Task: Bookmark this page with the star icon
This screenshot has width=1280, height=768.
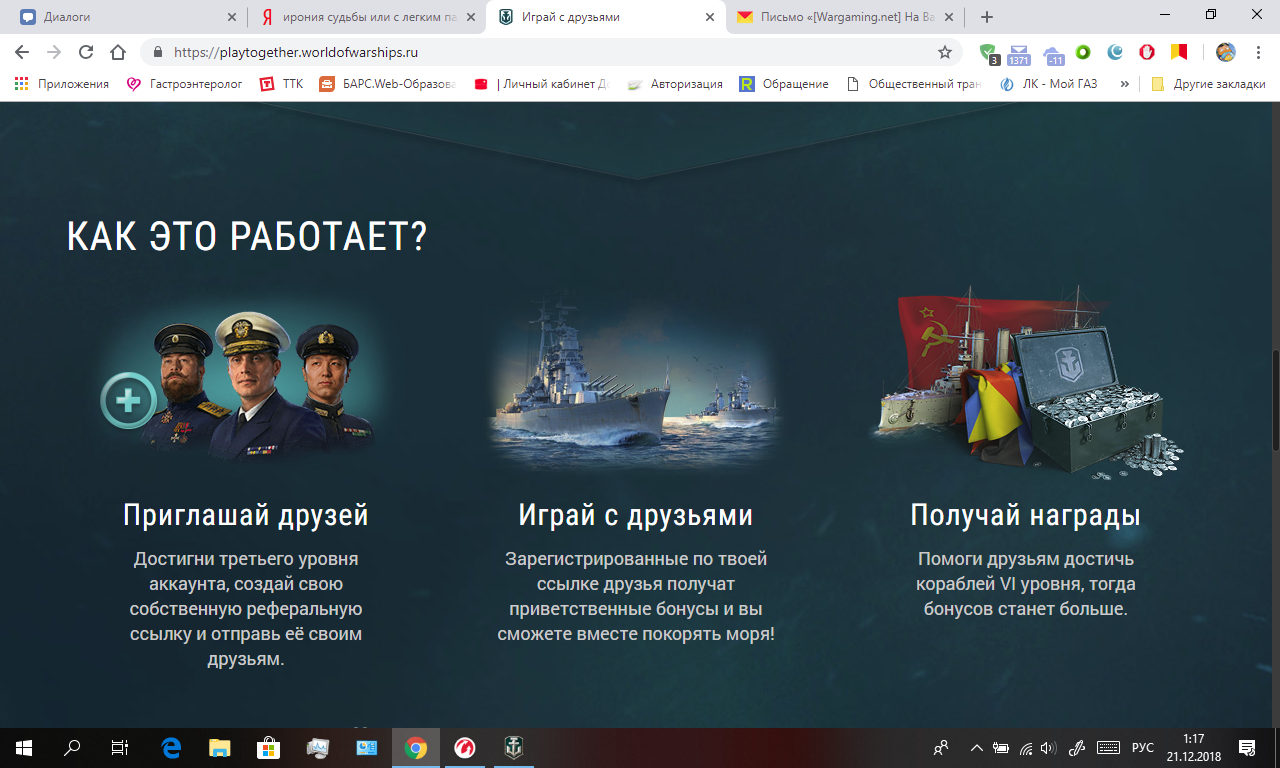Action: click(944, 52)
